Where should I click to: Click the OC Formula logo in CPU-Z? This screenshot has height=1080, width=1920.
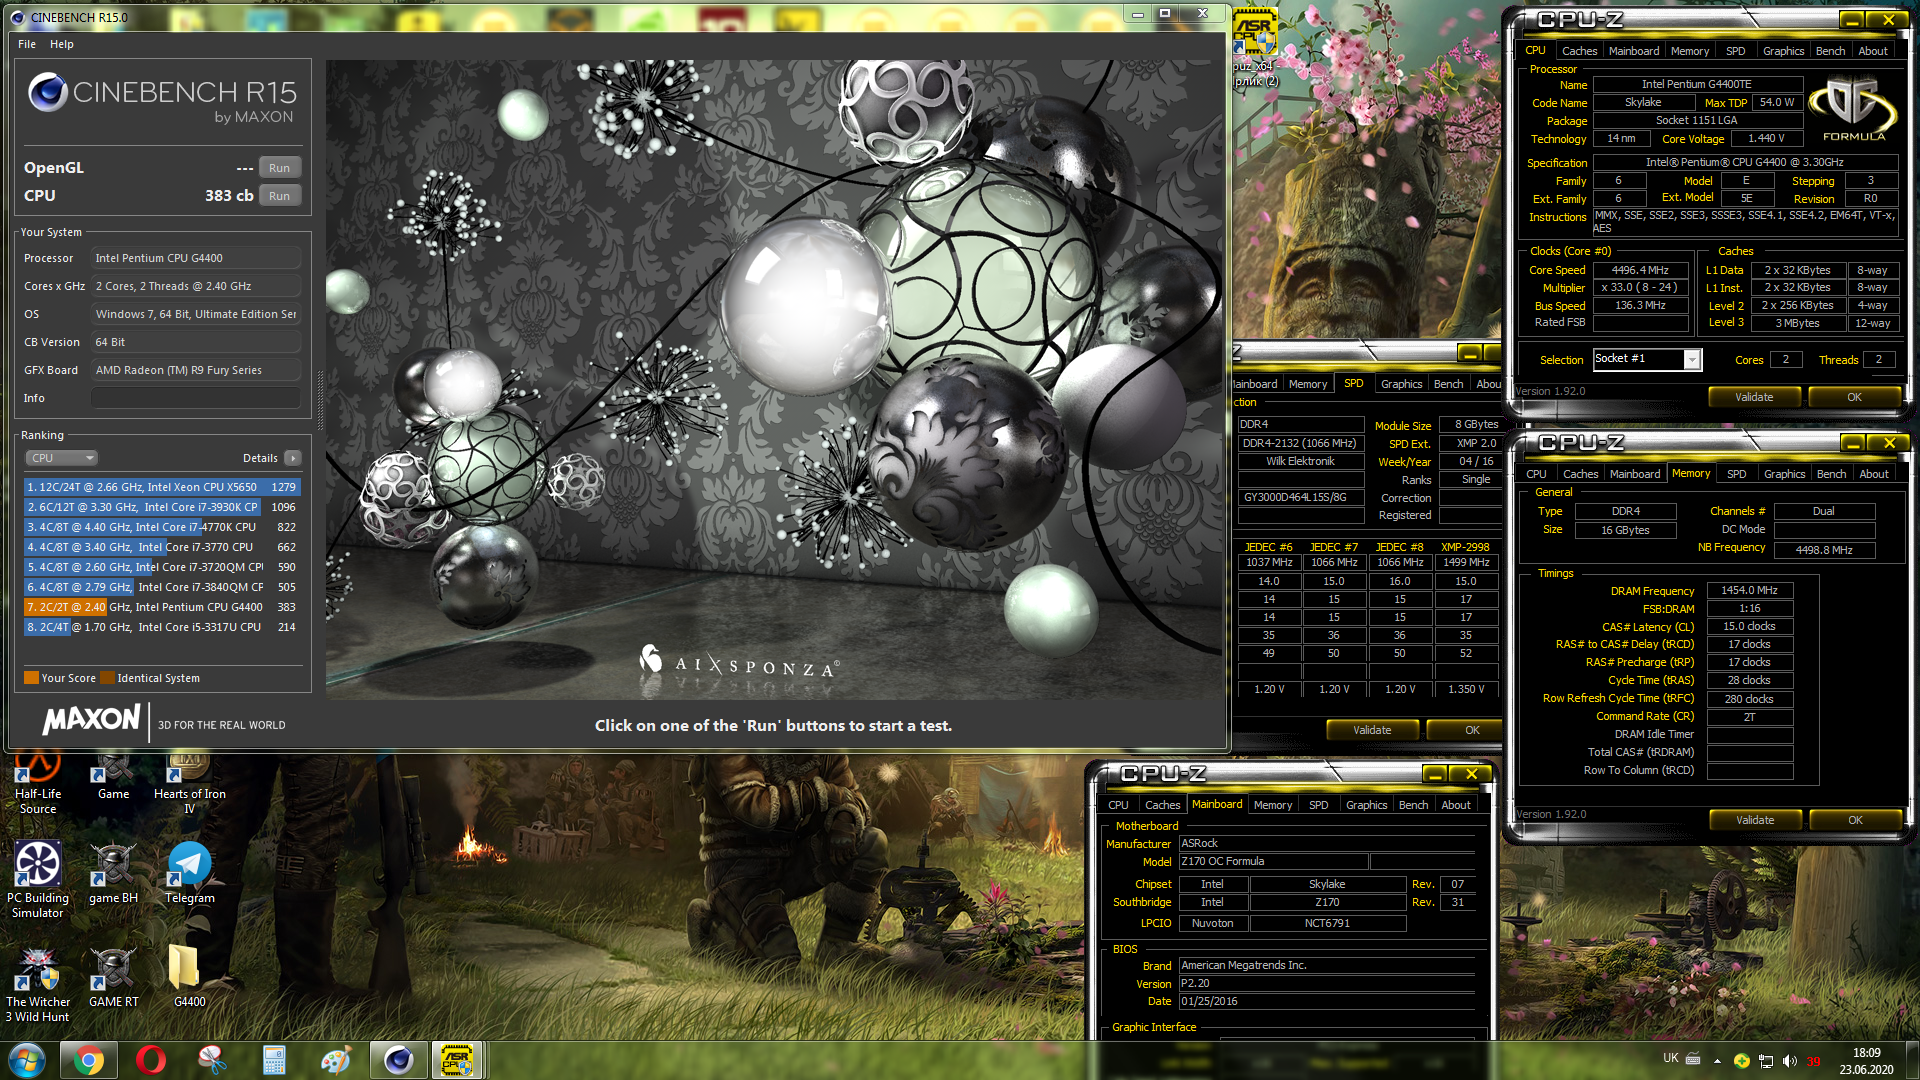(x=1853, y=110)
